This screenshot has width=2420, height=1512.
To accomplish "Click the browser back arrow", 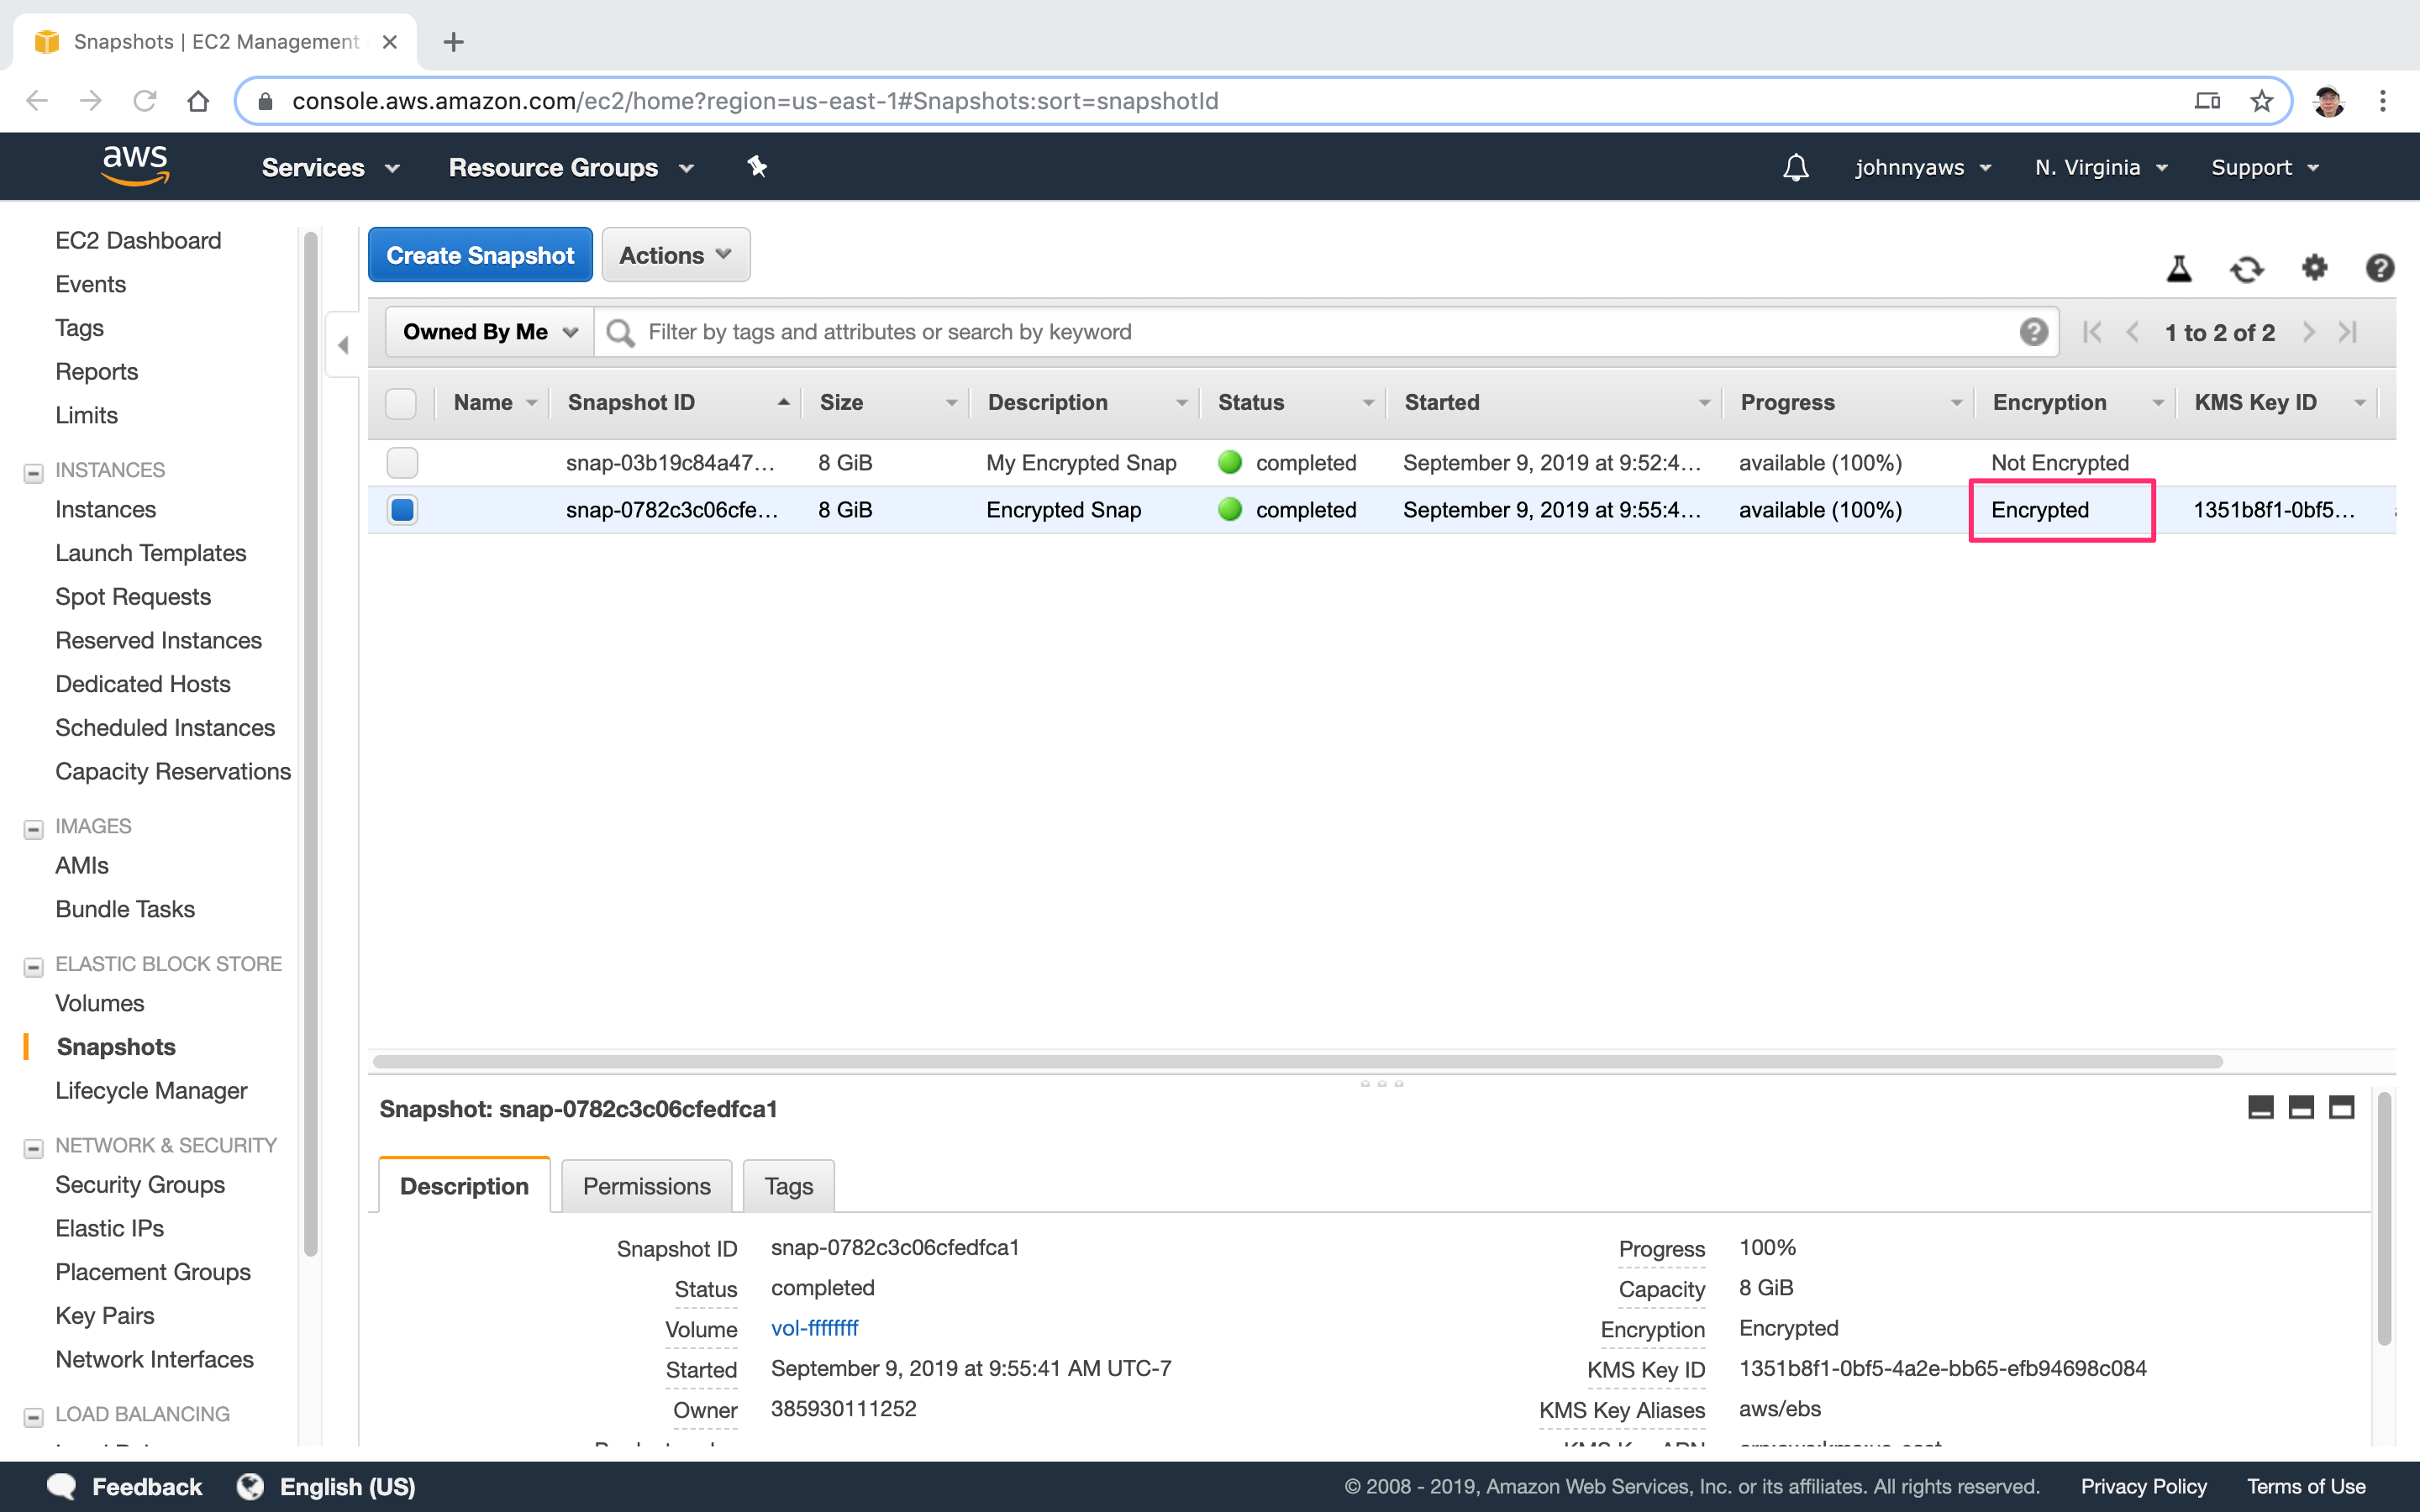I will coord(37,101).
